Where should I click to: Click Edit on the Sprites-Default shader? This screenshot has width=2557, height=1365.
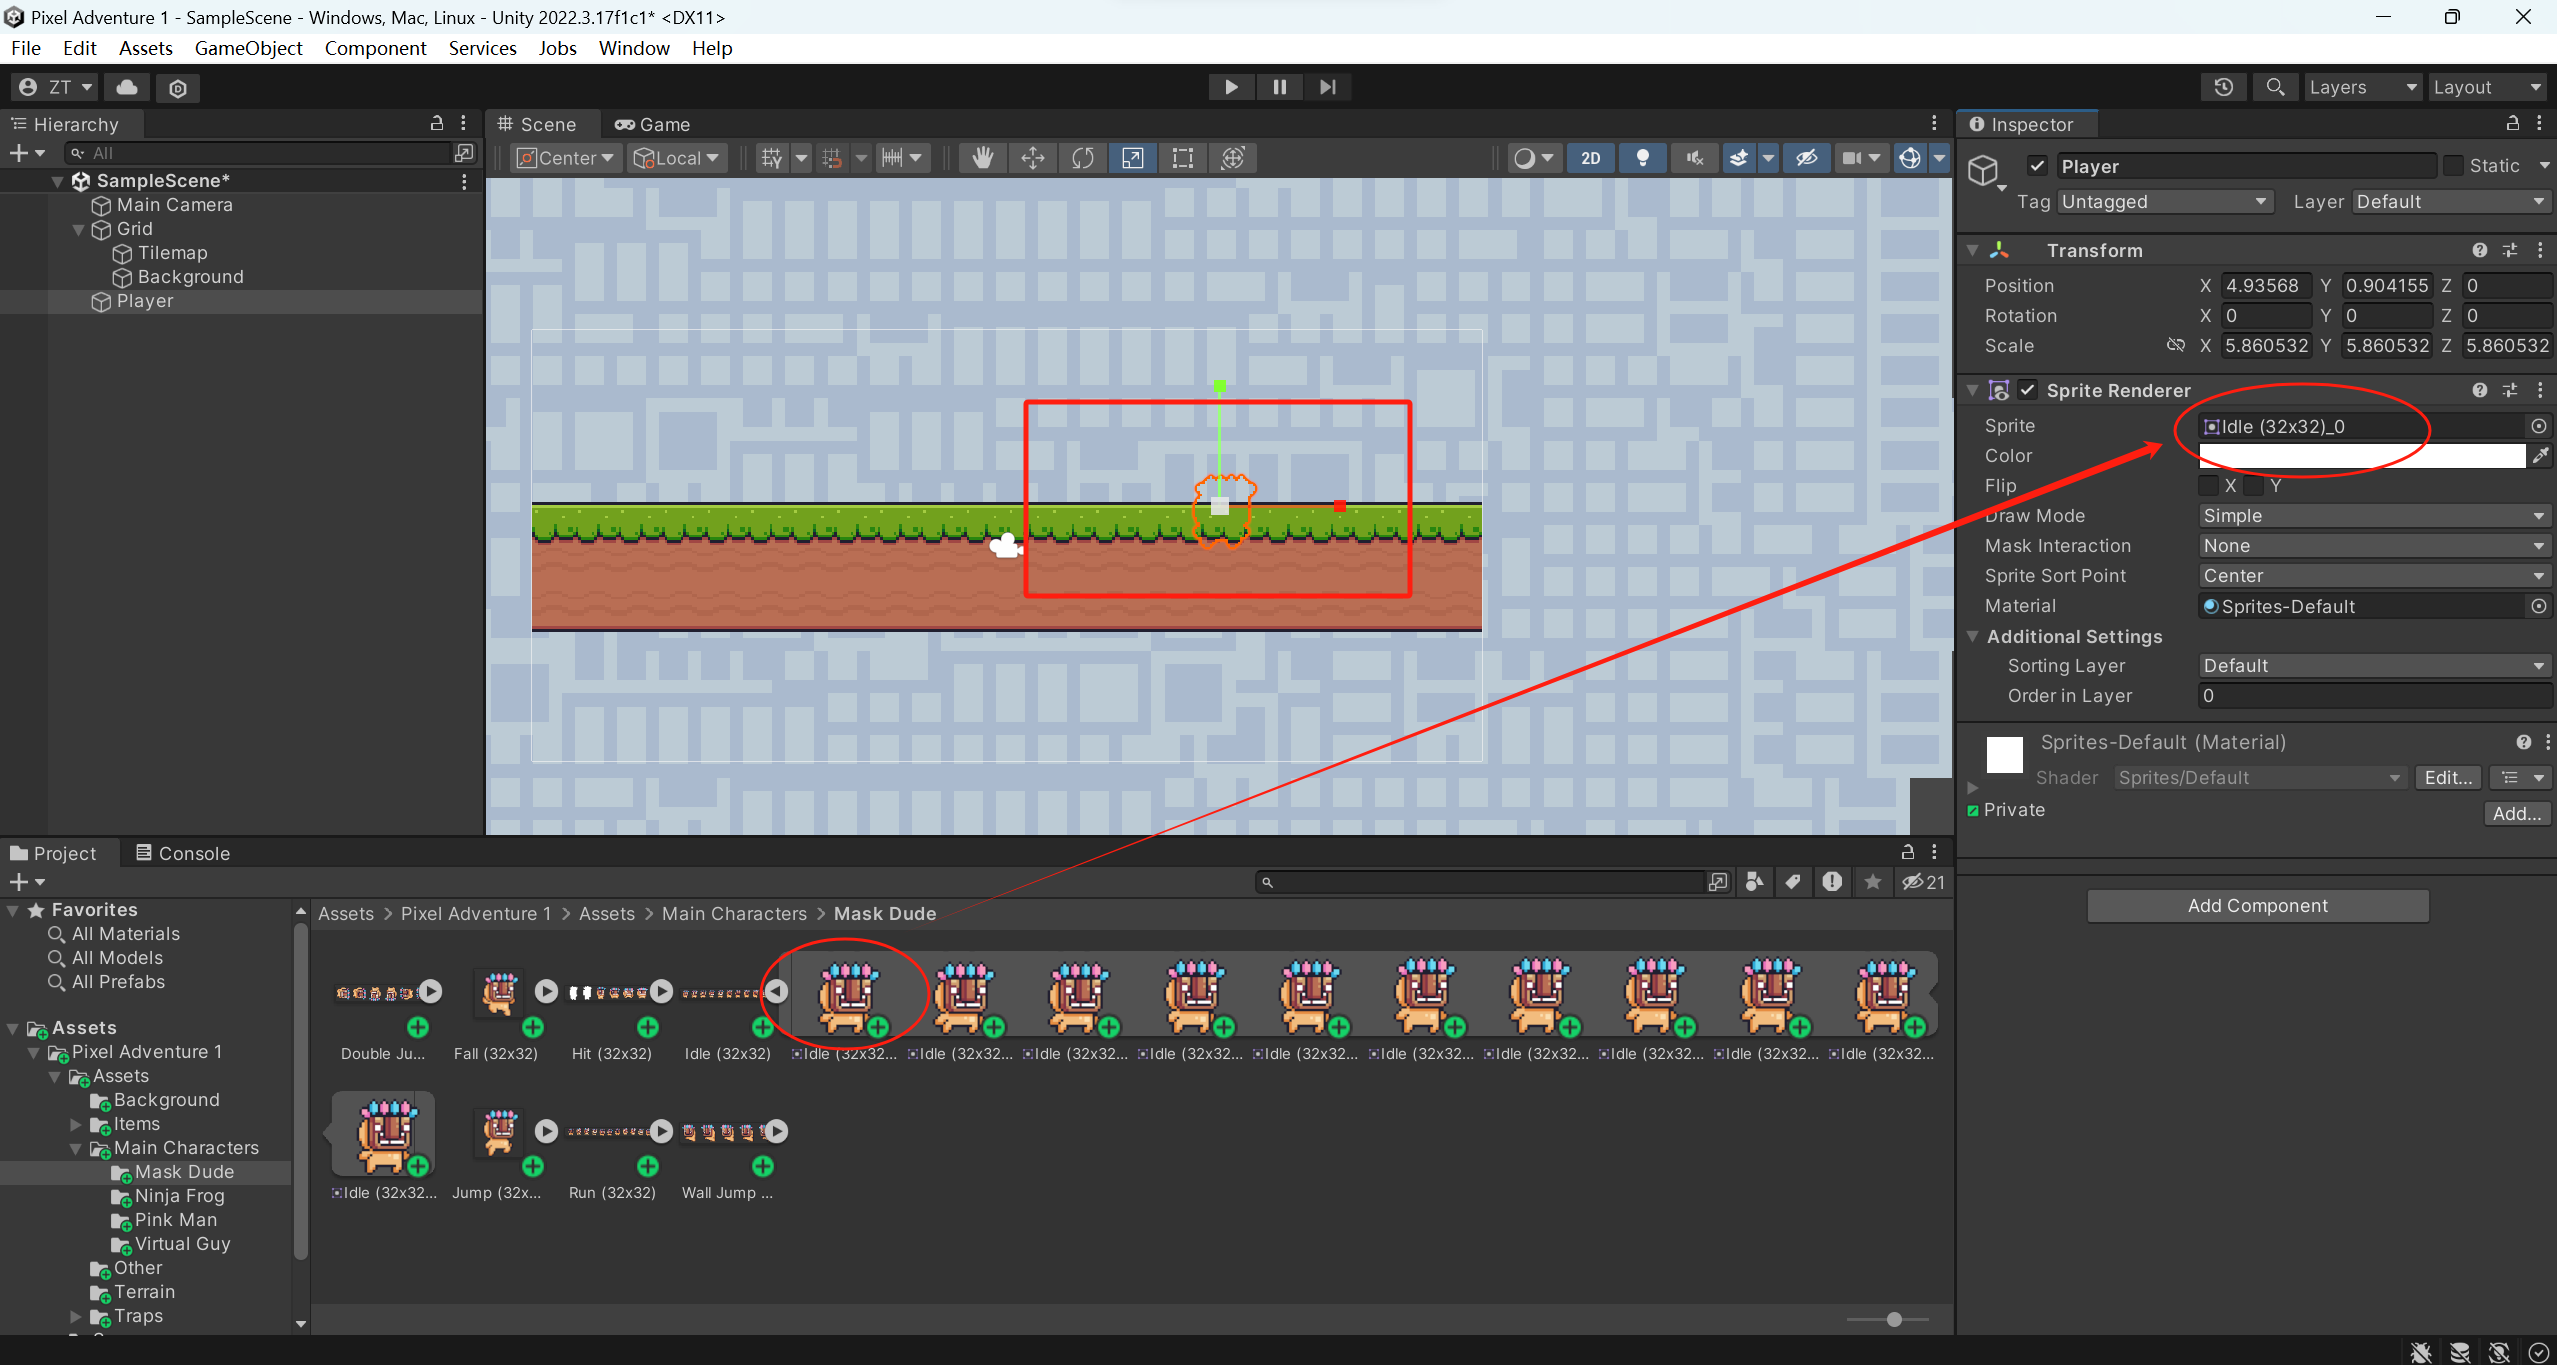(2446, 777)
